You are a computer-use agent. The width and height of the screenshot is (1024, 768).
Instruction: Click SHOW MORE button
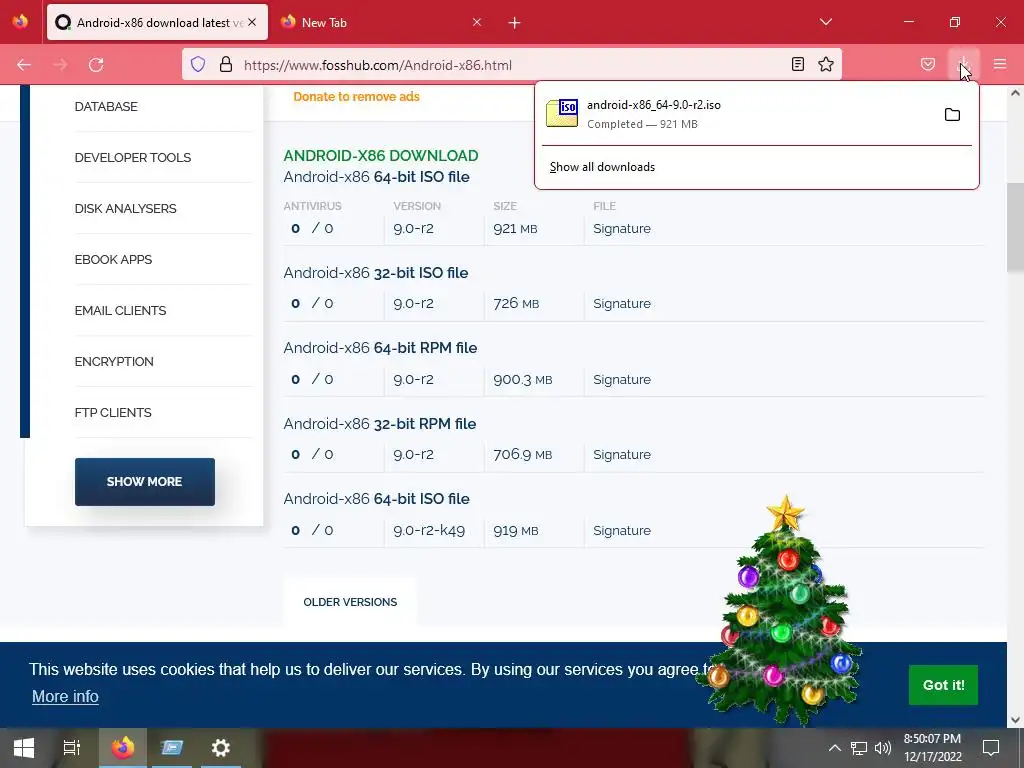click(x=144, y=481)
